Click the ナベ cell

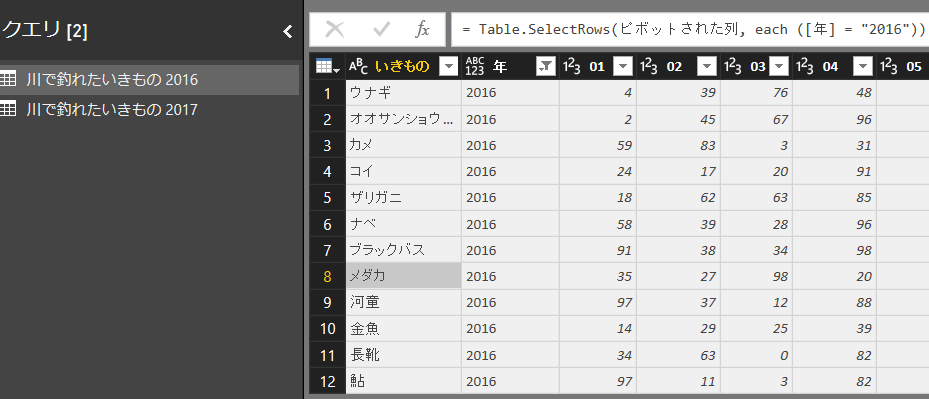pyautogui.click(x=403, y=224)
